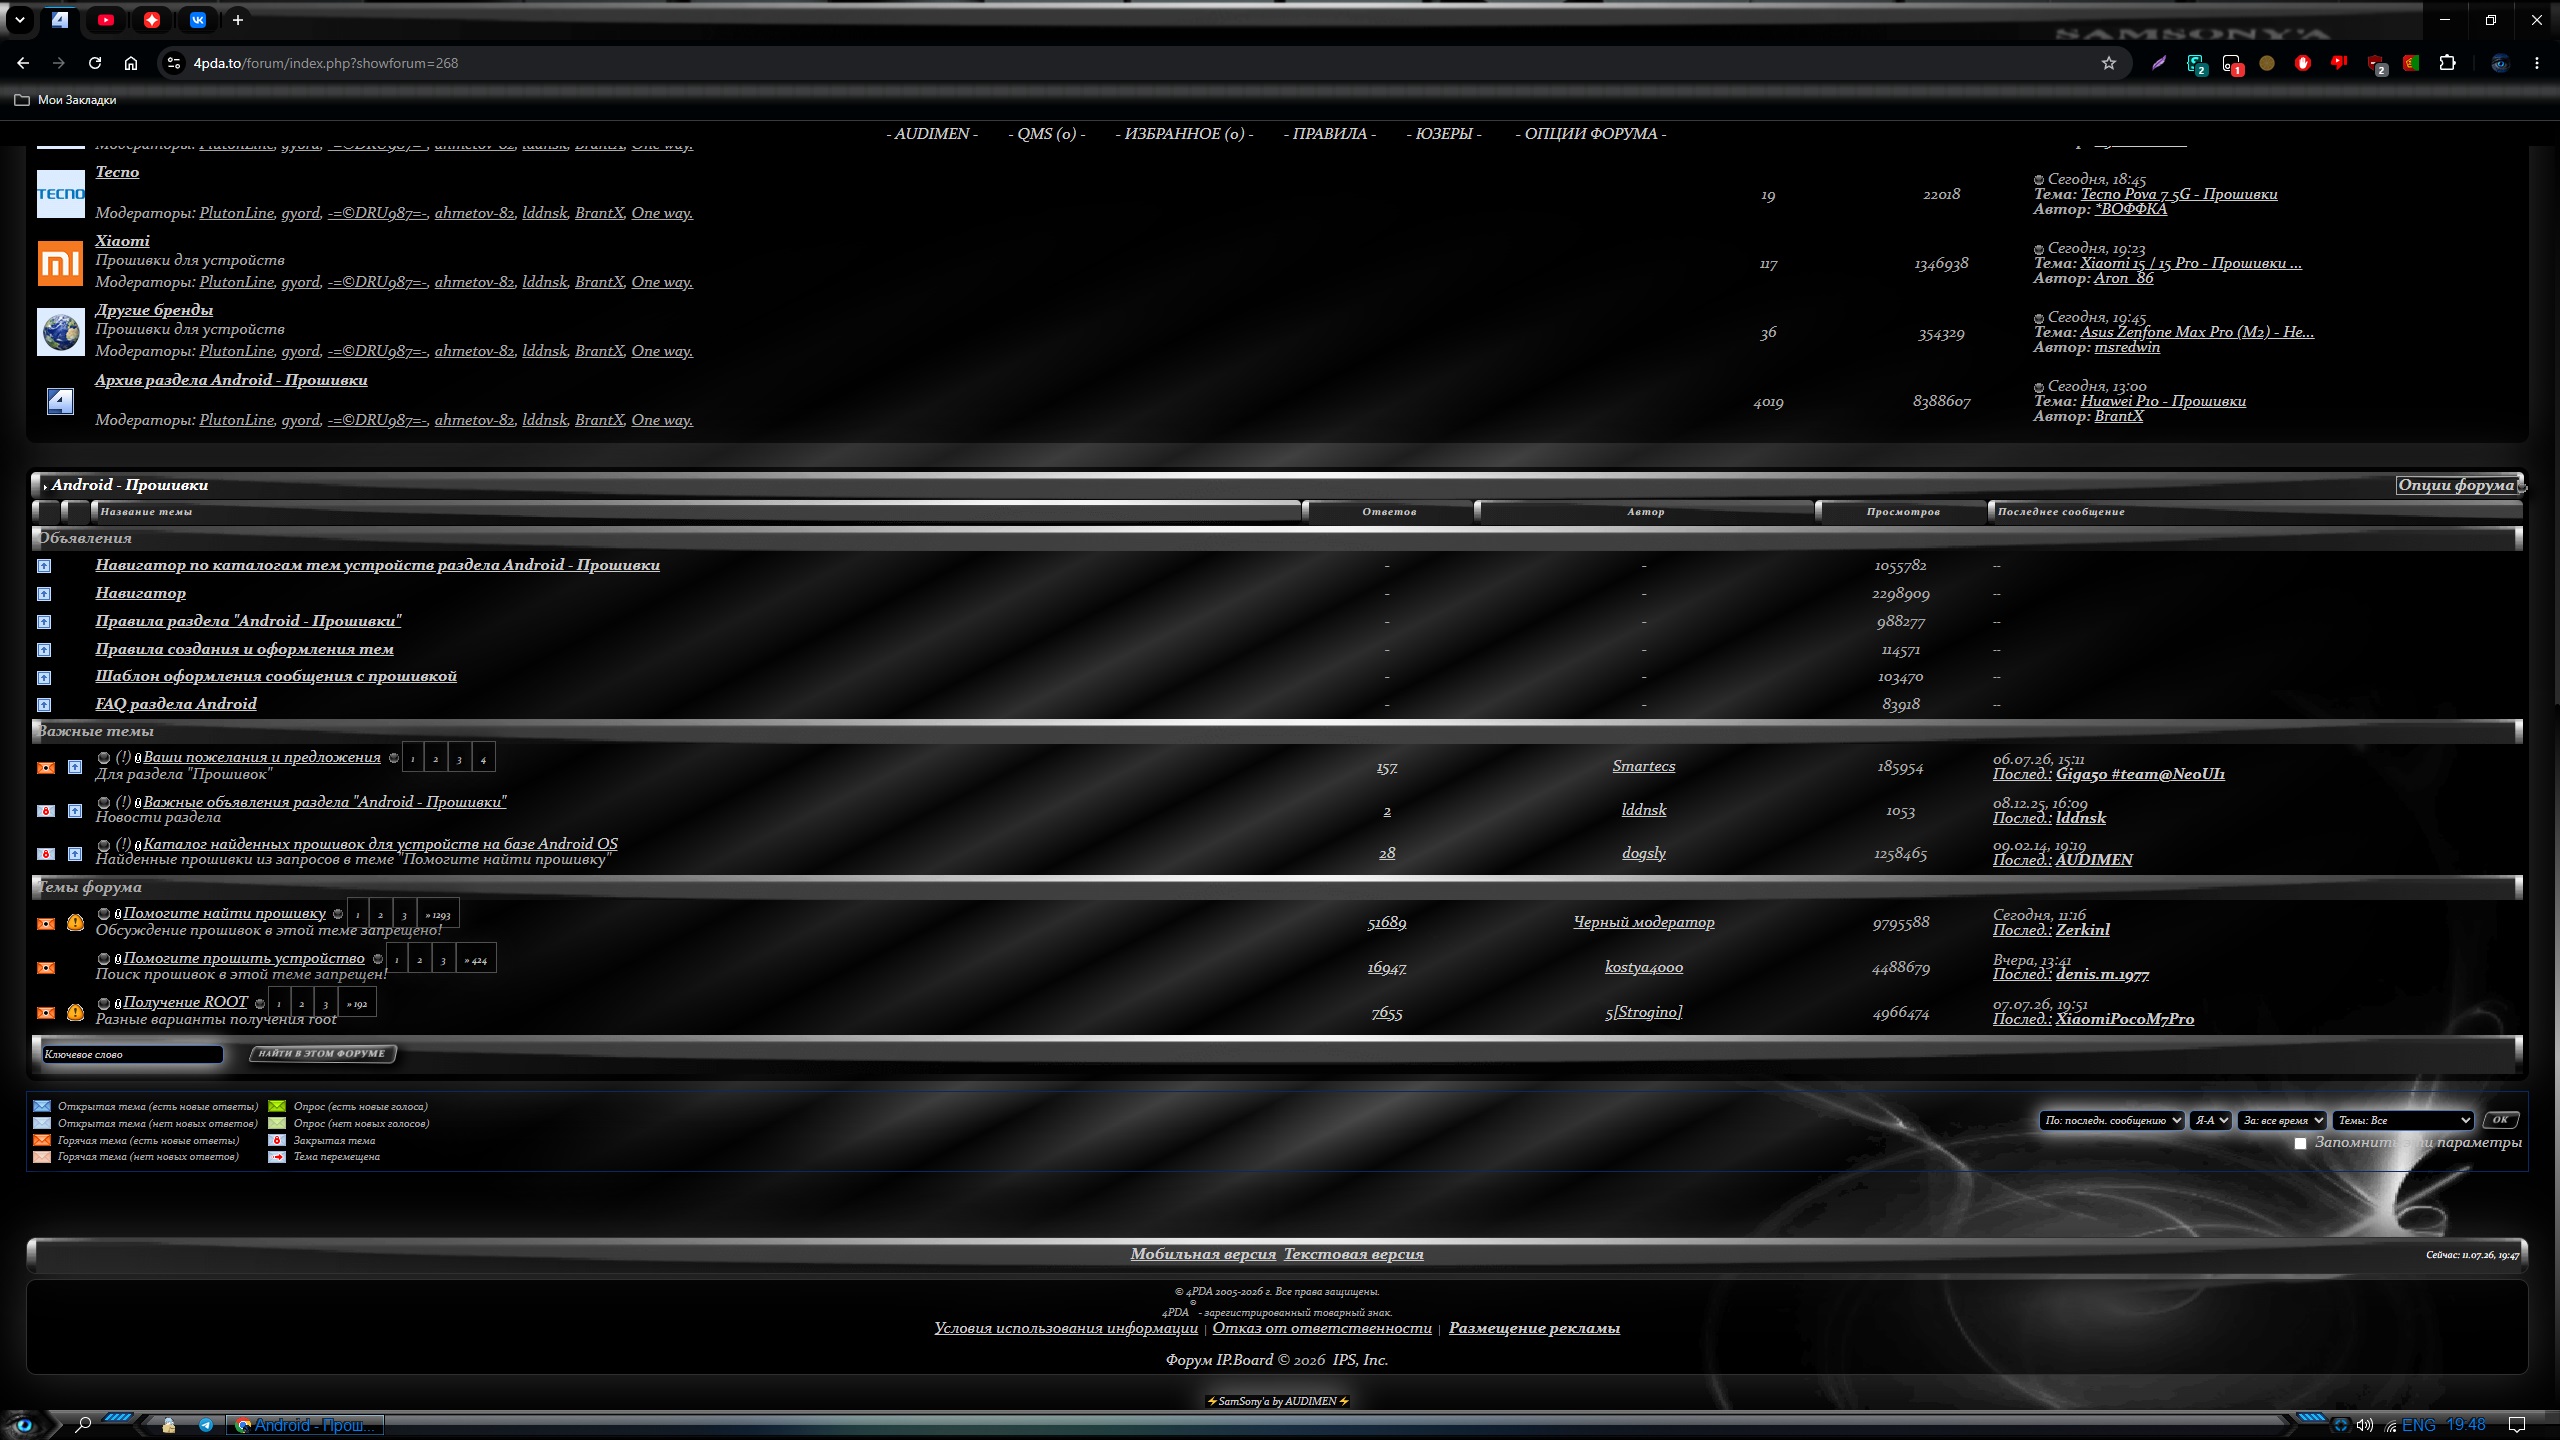This screenshot has height=1440, width=2560.
Task: Open the author profile kostya4000
Action: tap(1644, 967)
